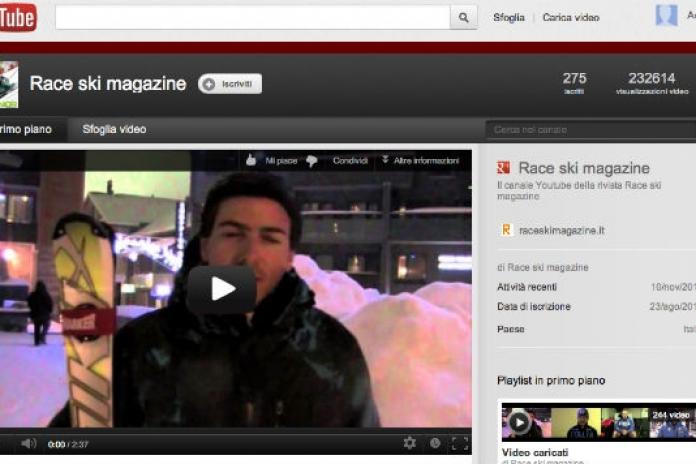The height and width of the screenshot is (464, 696).
Task: Open the Sfoglia link in header
Action: [508, 17]
